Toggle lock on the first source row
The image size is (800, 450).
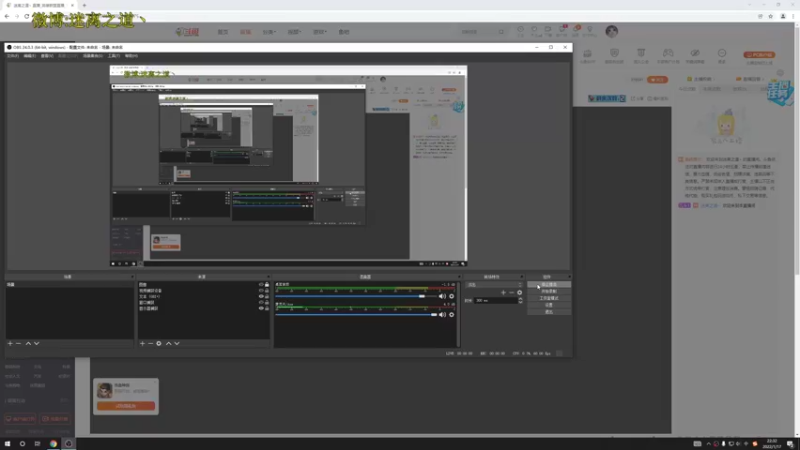click(x=267, y=285)
